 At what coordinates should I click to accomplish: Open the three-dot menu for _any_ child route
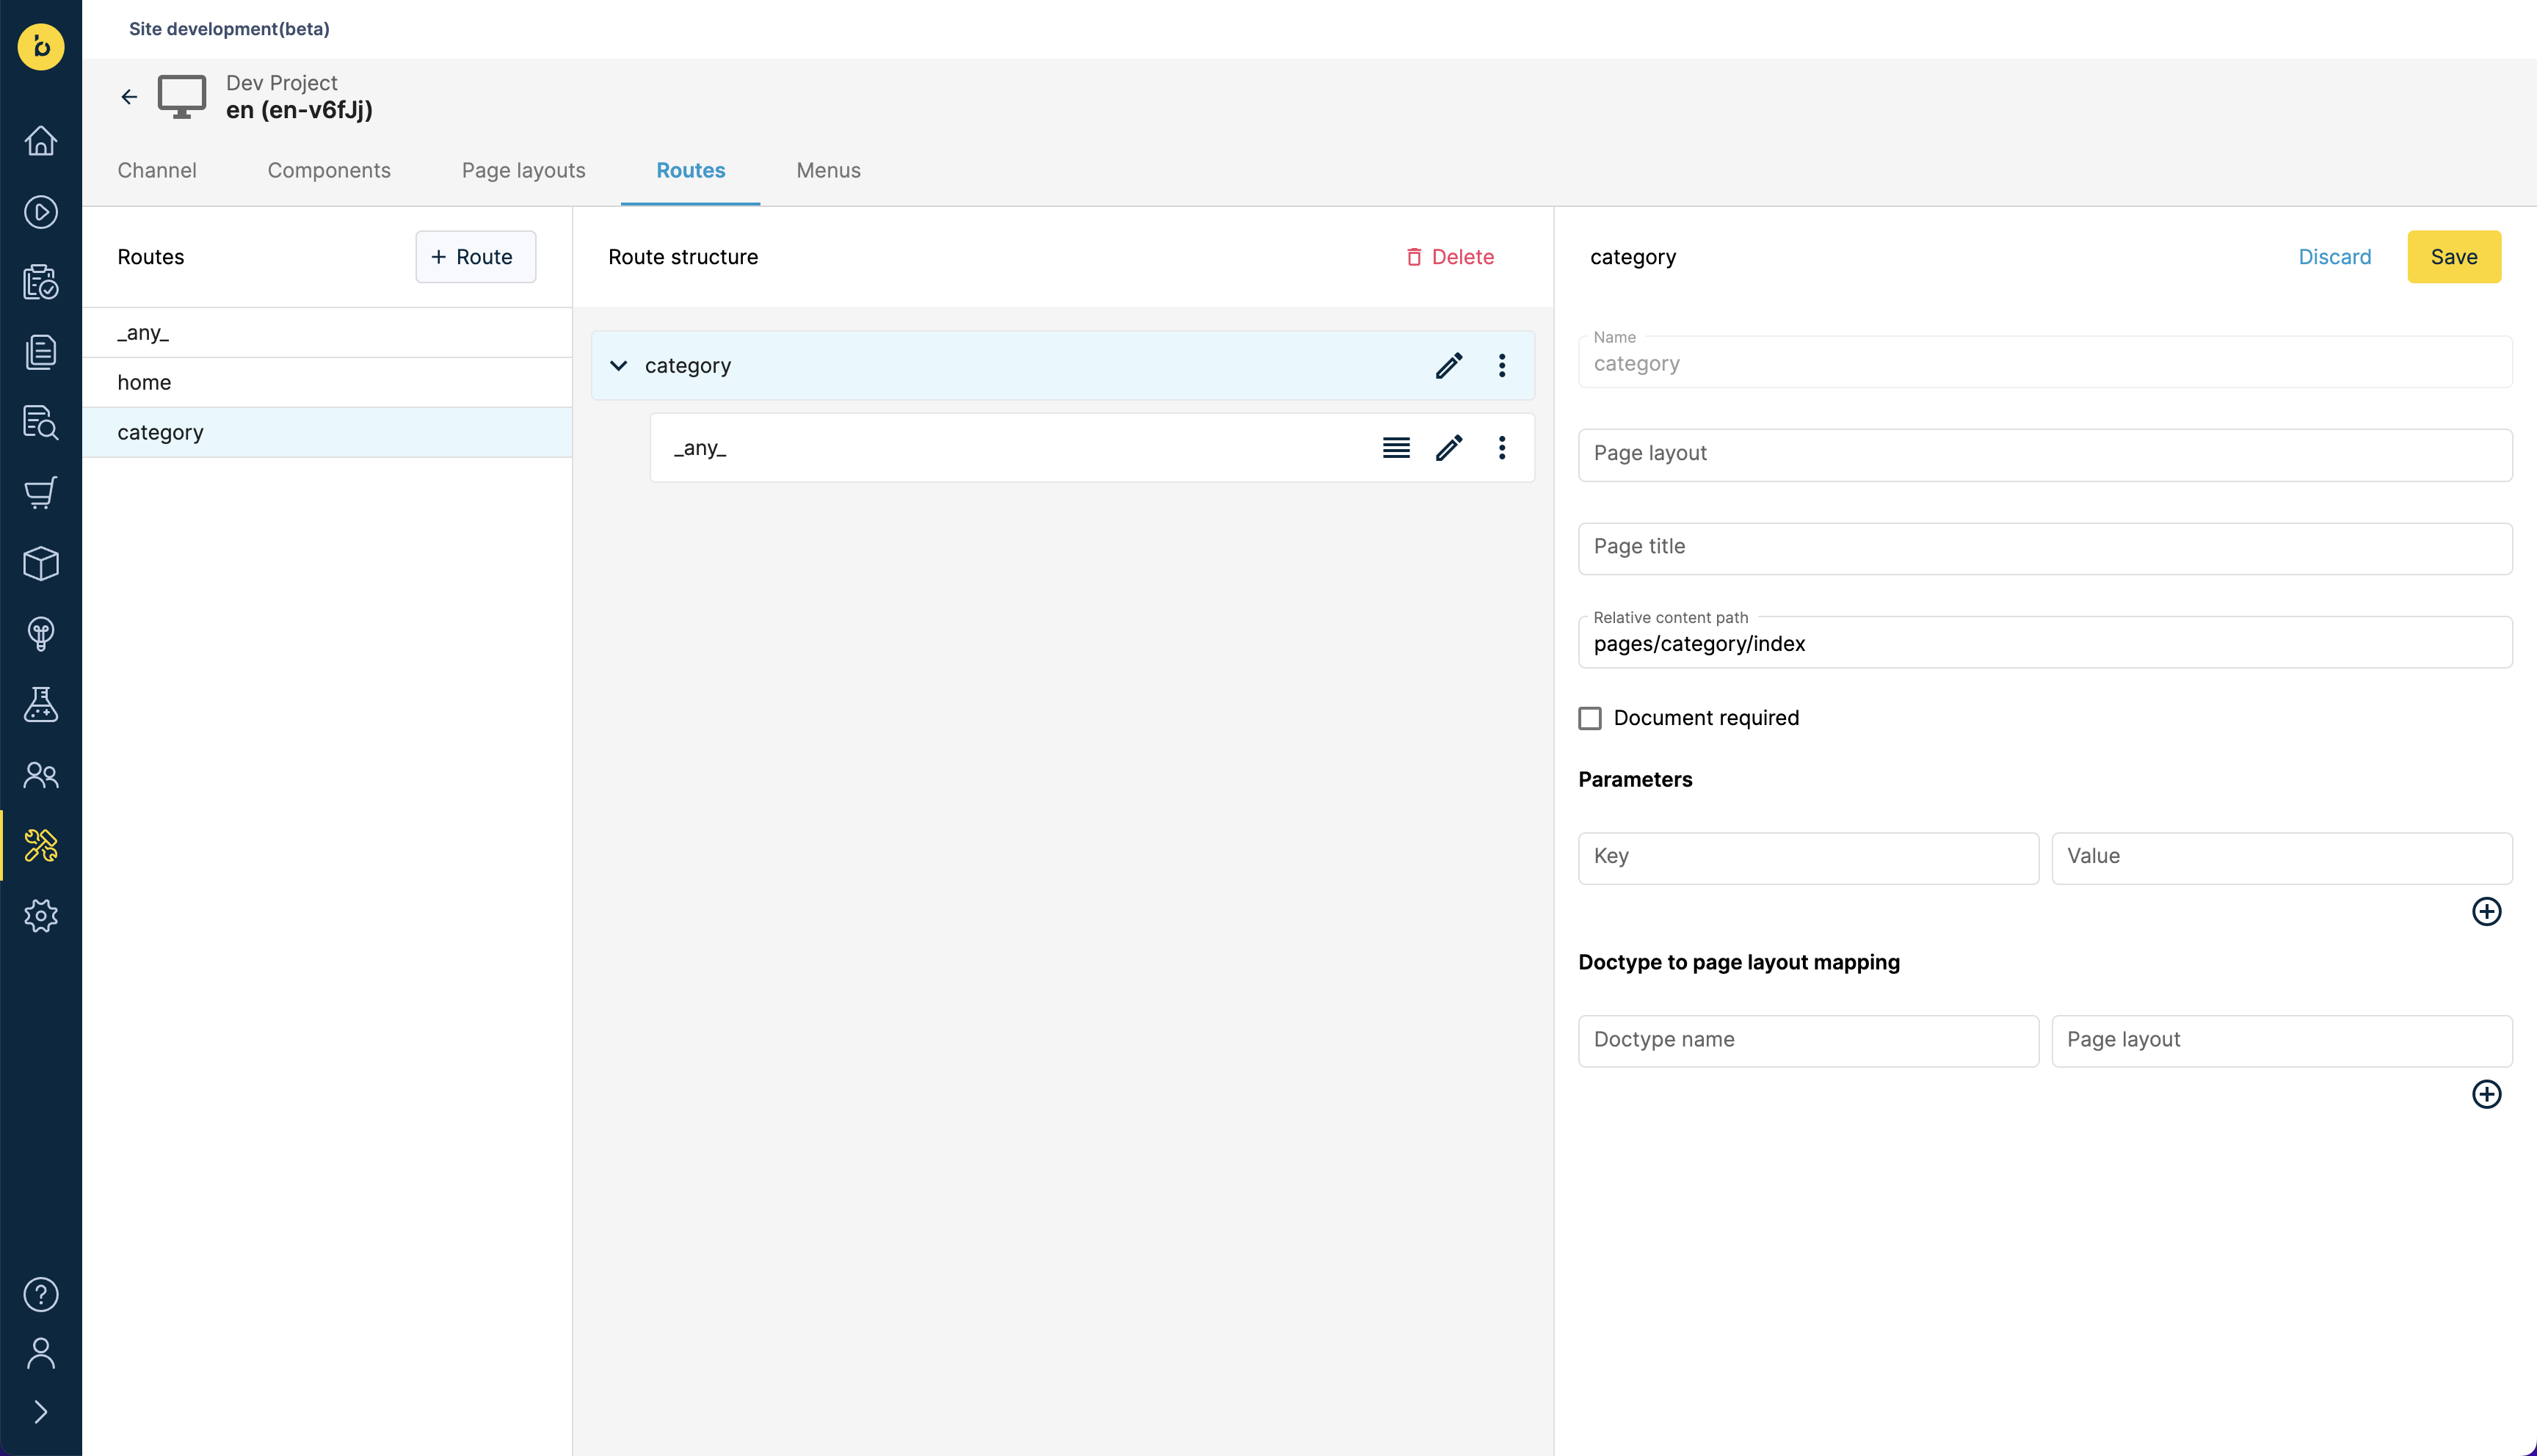tap(1502, 448)
